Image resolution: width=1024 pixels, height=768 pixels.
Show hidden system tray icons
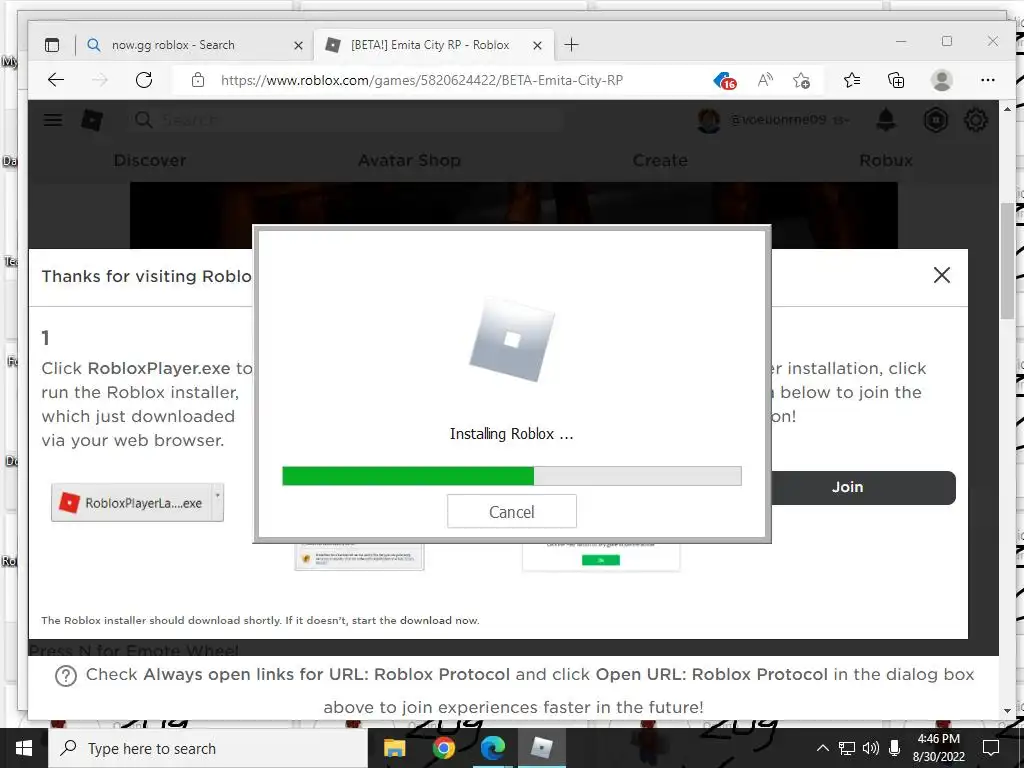pos(822,748)
